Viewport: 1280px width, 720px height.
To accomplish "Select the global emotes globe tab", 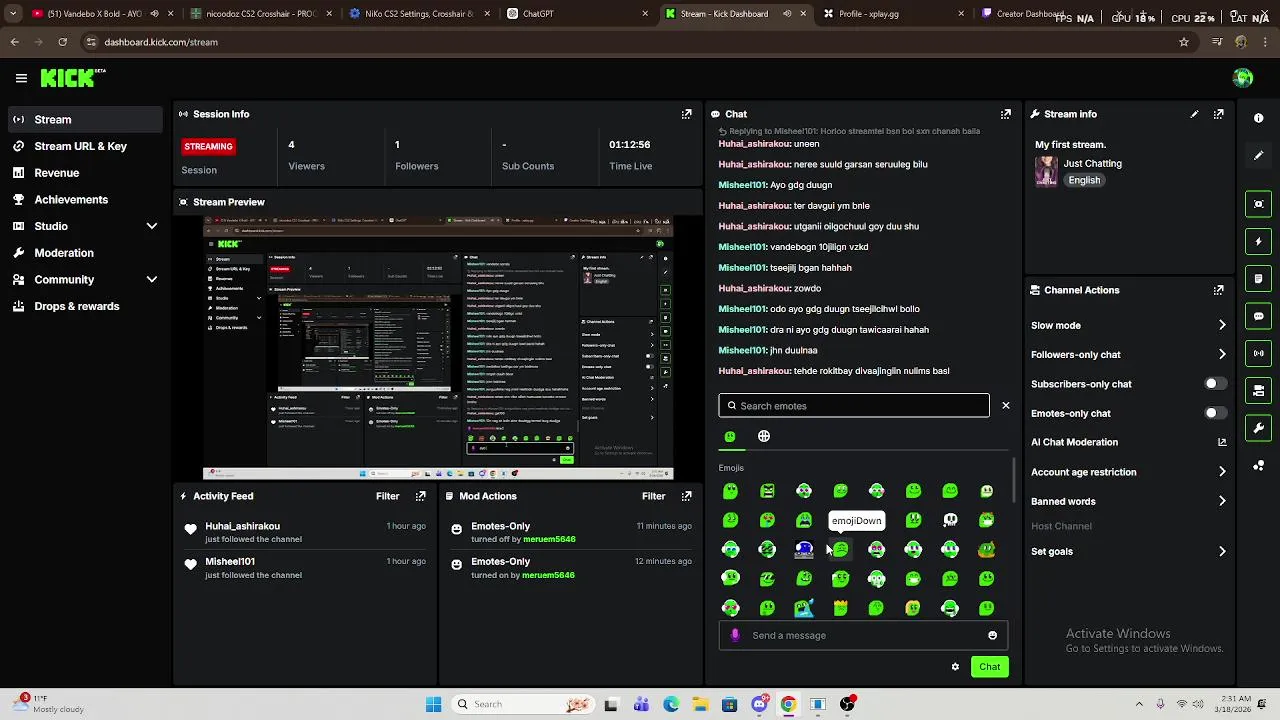I will pos(764,436).
